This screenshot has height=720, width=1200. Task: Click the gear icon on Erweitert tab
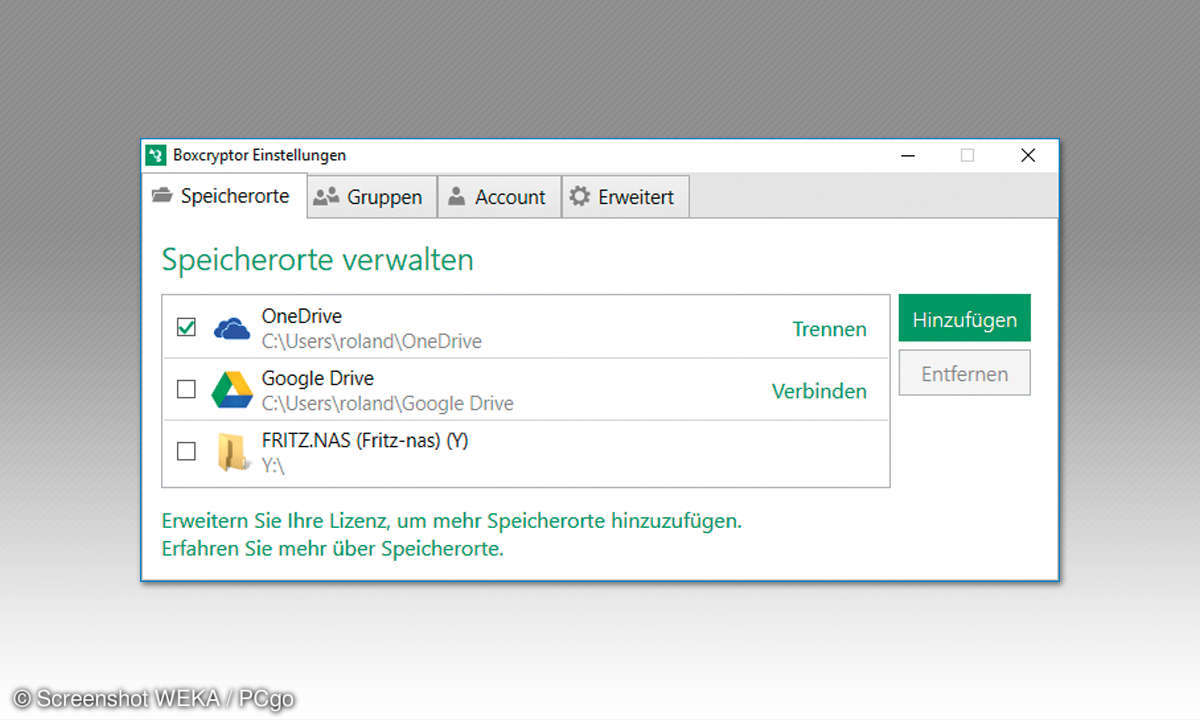click(580, 197)
